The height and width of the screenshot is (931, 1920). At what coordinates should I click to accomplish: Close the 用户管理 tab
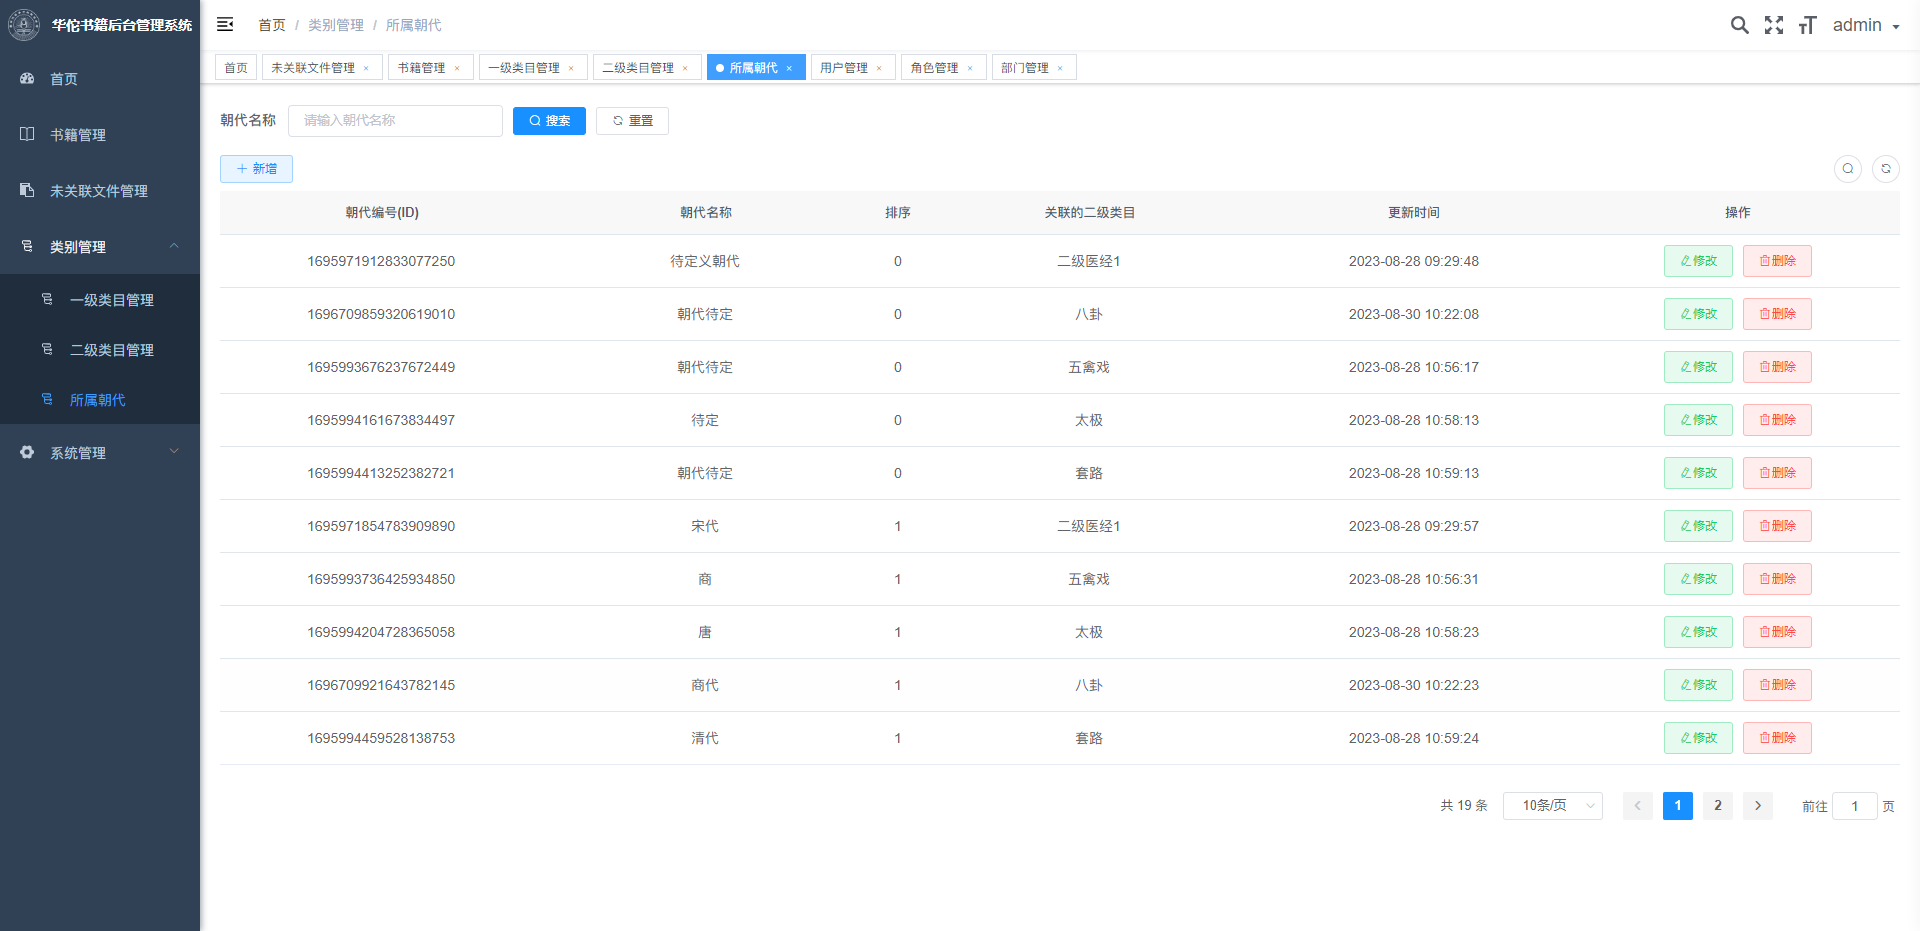click(879, 68)
